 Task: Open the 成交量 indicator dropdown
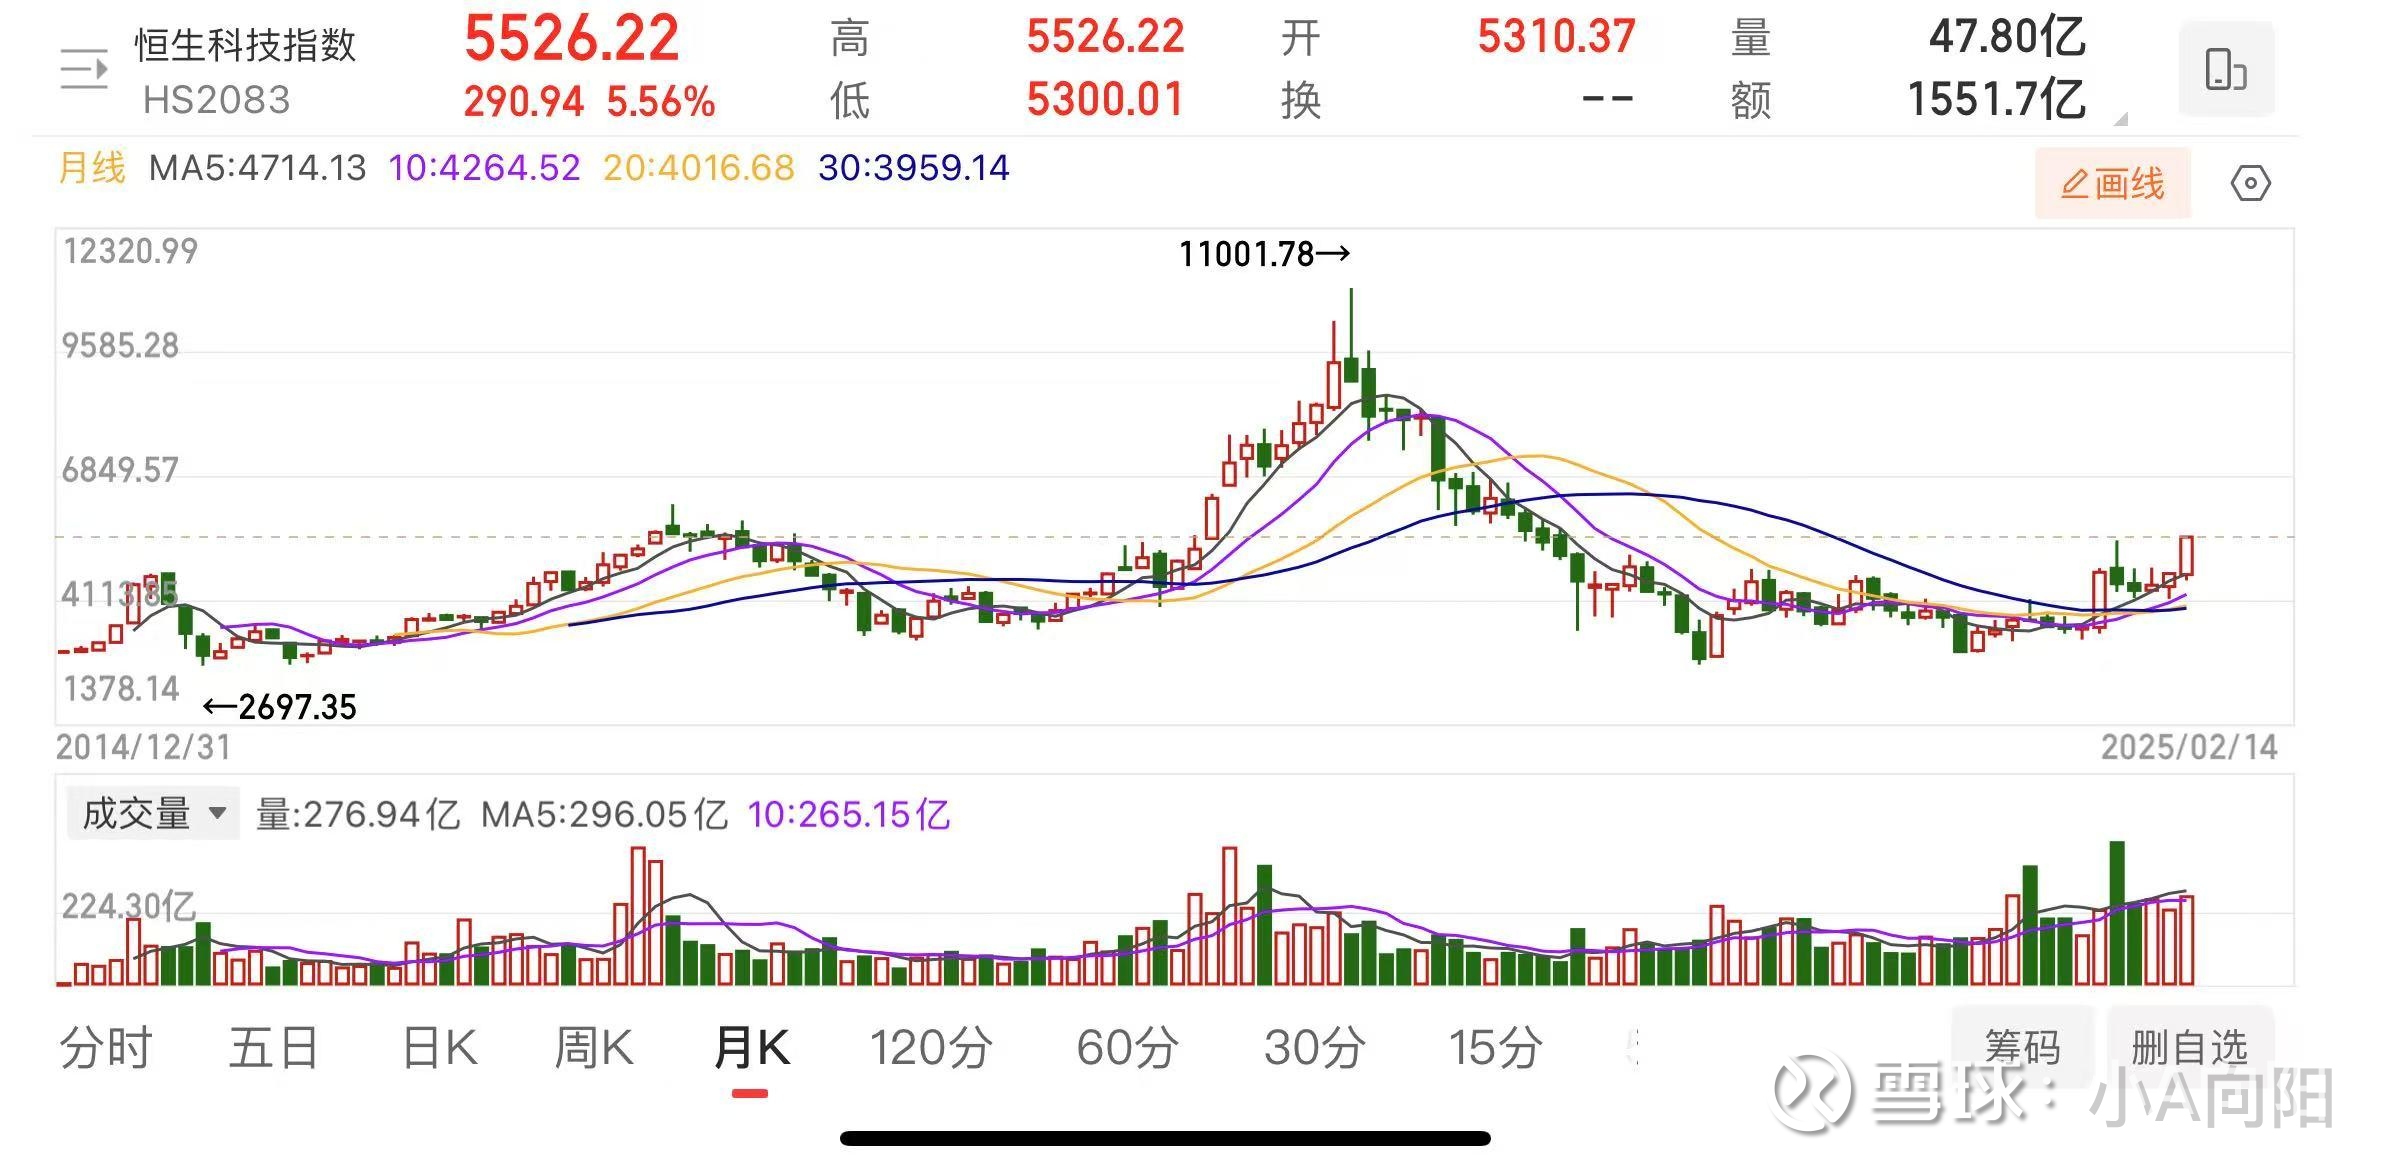150,815
